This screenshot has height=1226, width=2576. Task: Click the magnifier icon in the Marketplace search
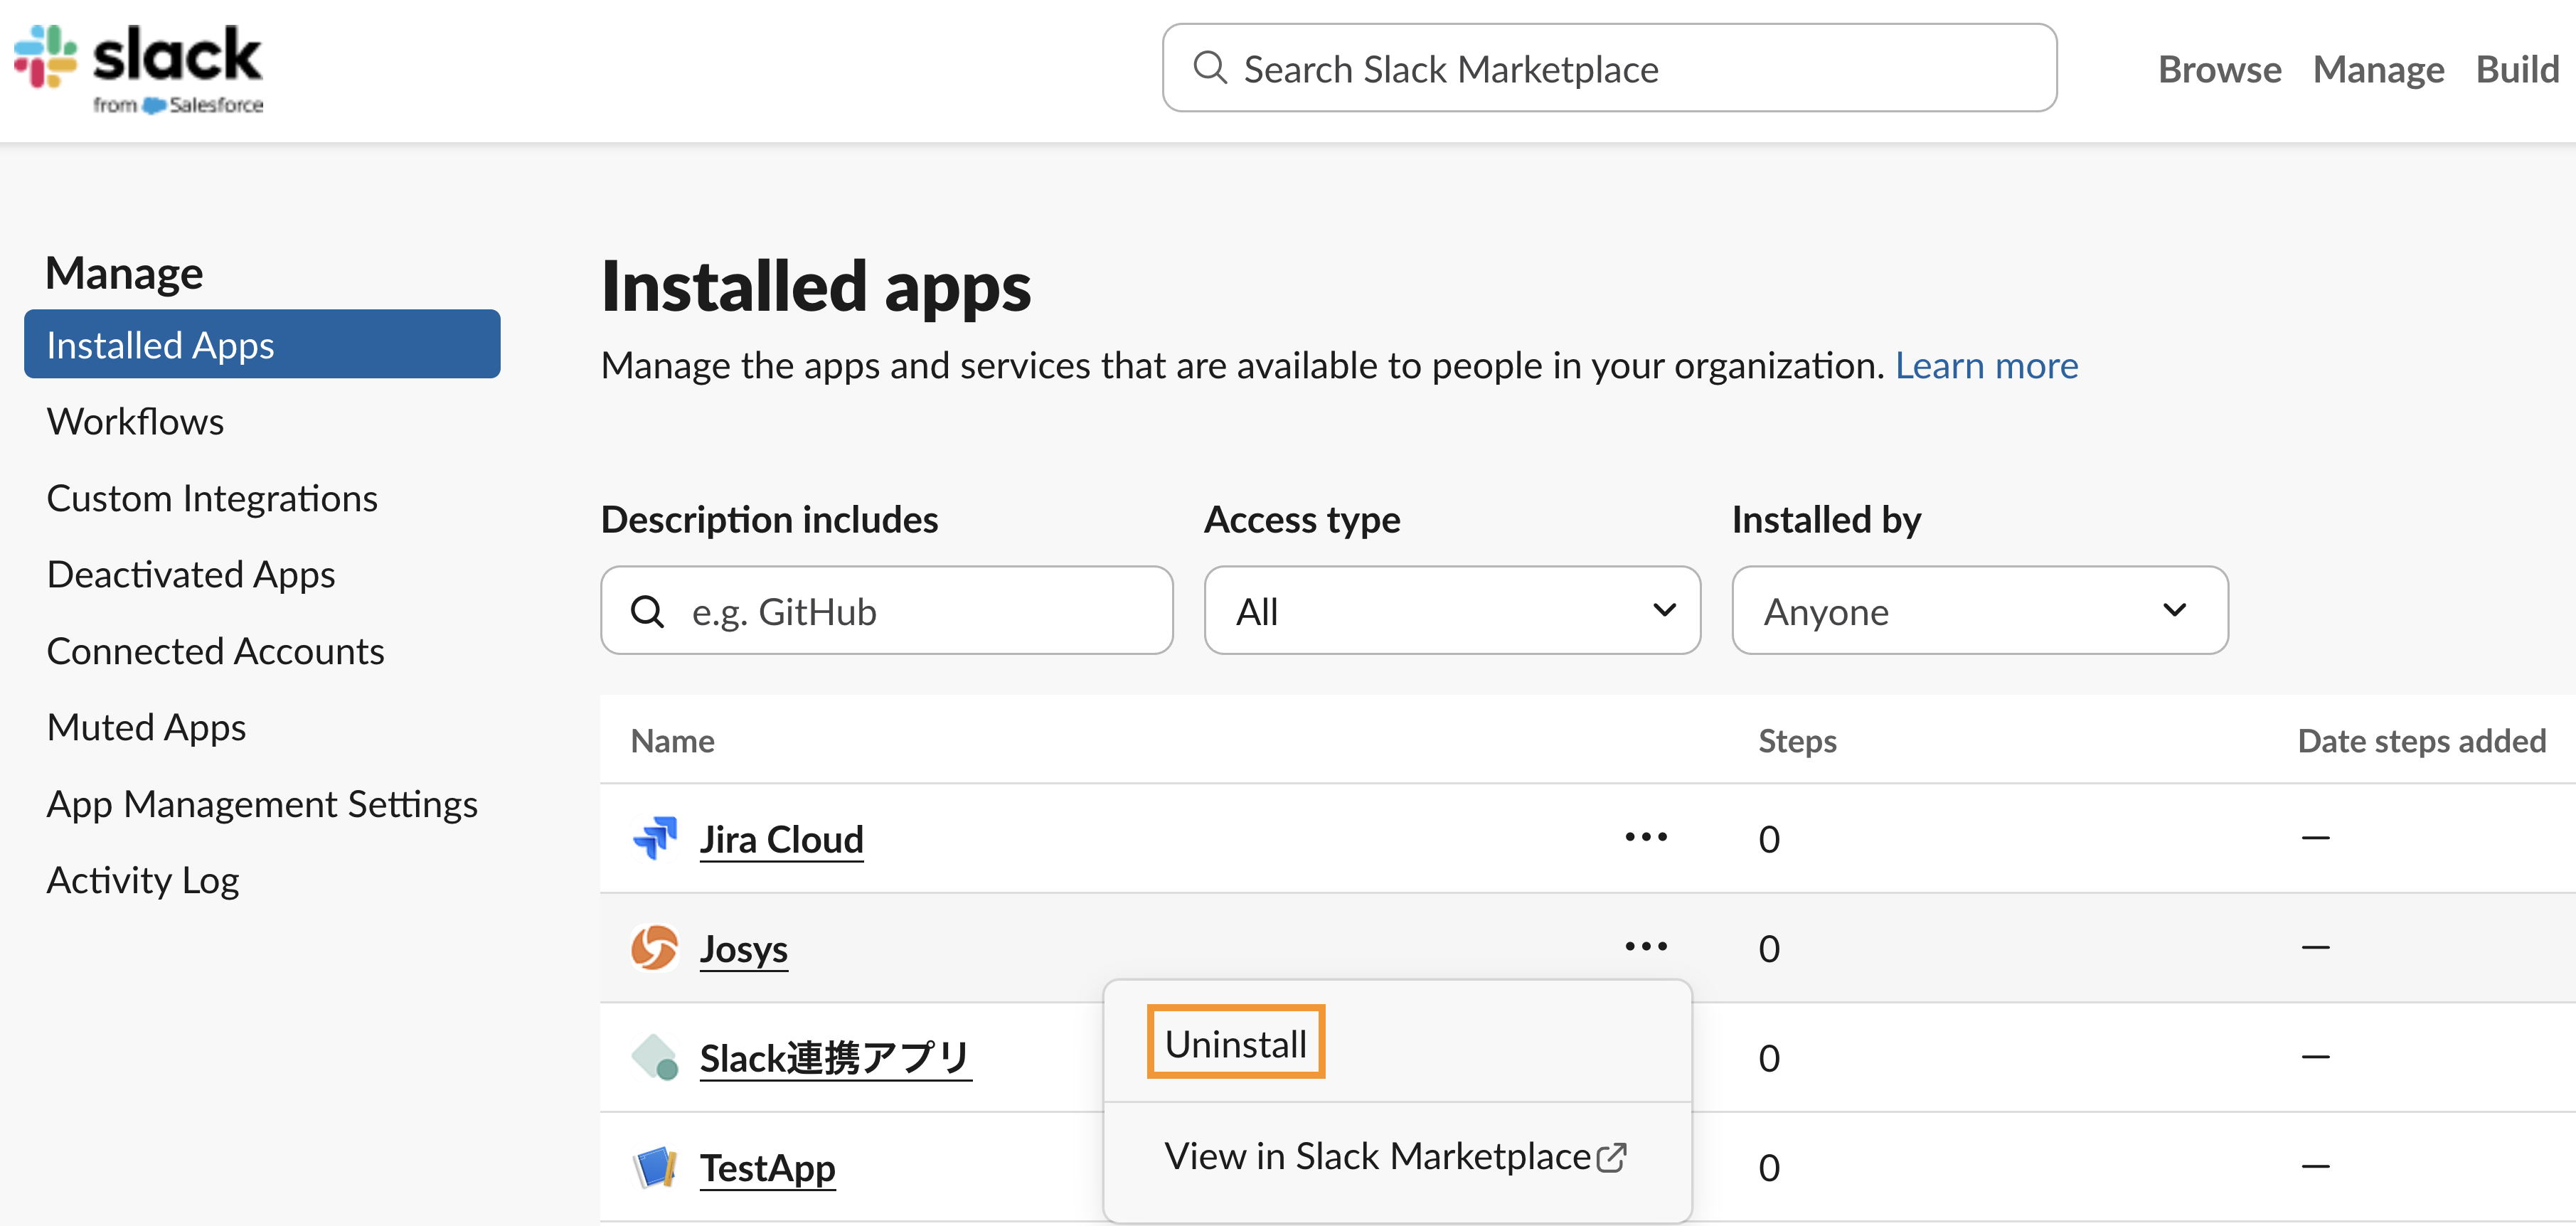(1210, 68)
